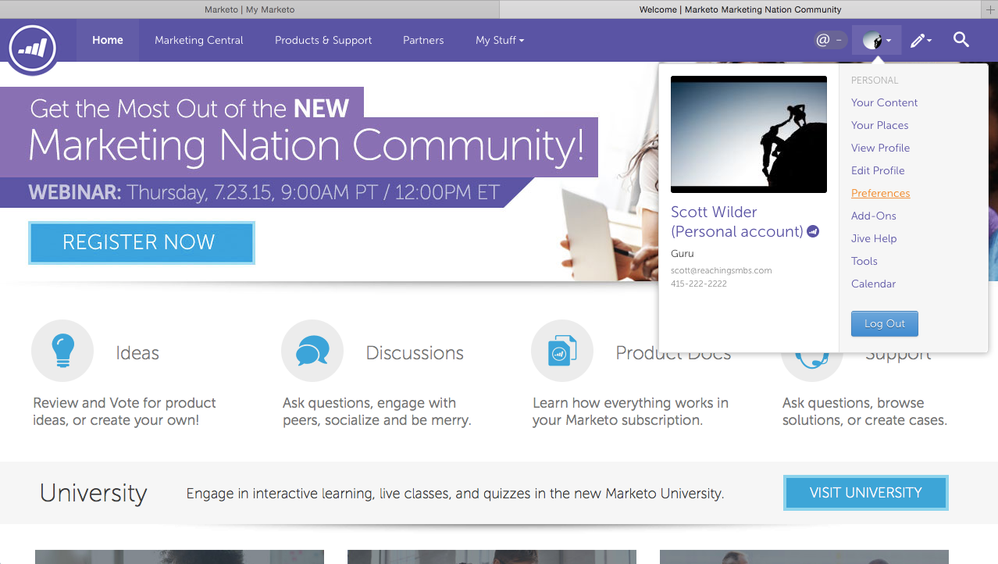Click the Log Out button
The image size is (998, 564).
coord(884,323)
